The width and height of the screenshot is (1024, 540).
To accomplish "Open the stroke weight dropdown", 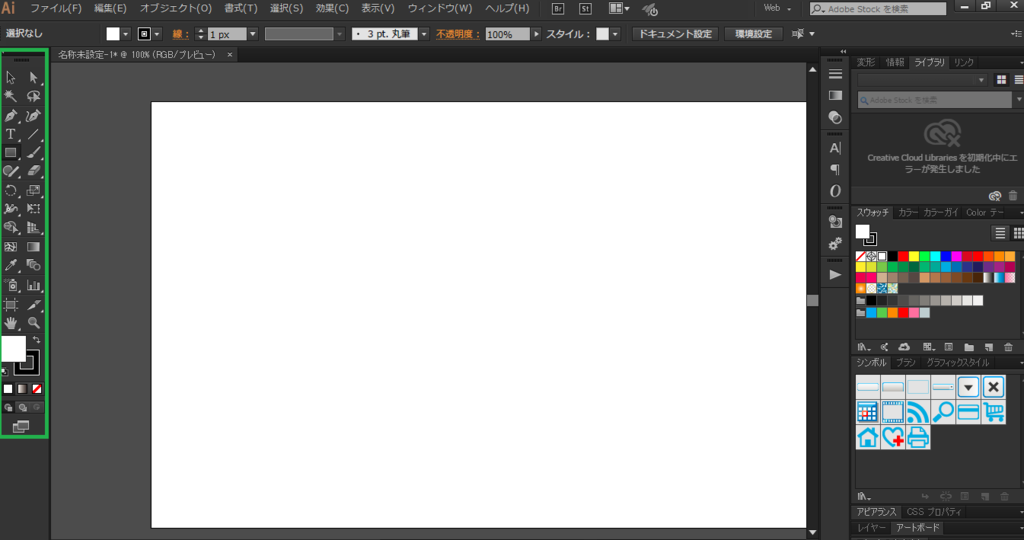I will tap(253, 34).
